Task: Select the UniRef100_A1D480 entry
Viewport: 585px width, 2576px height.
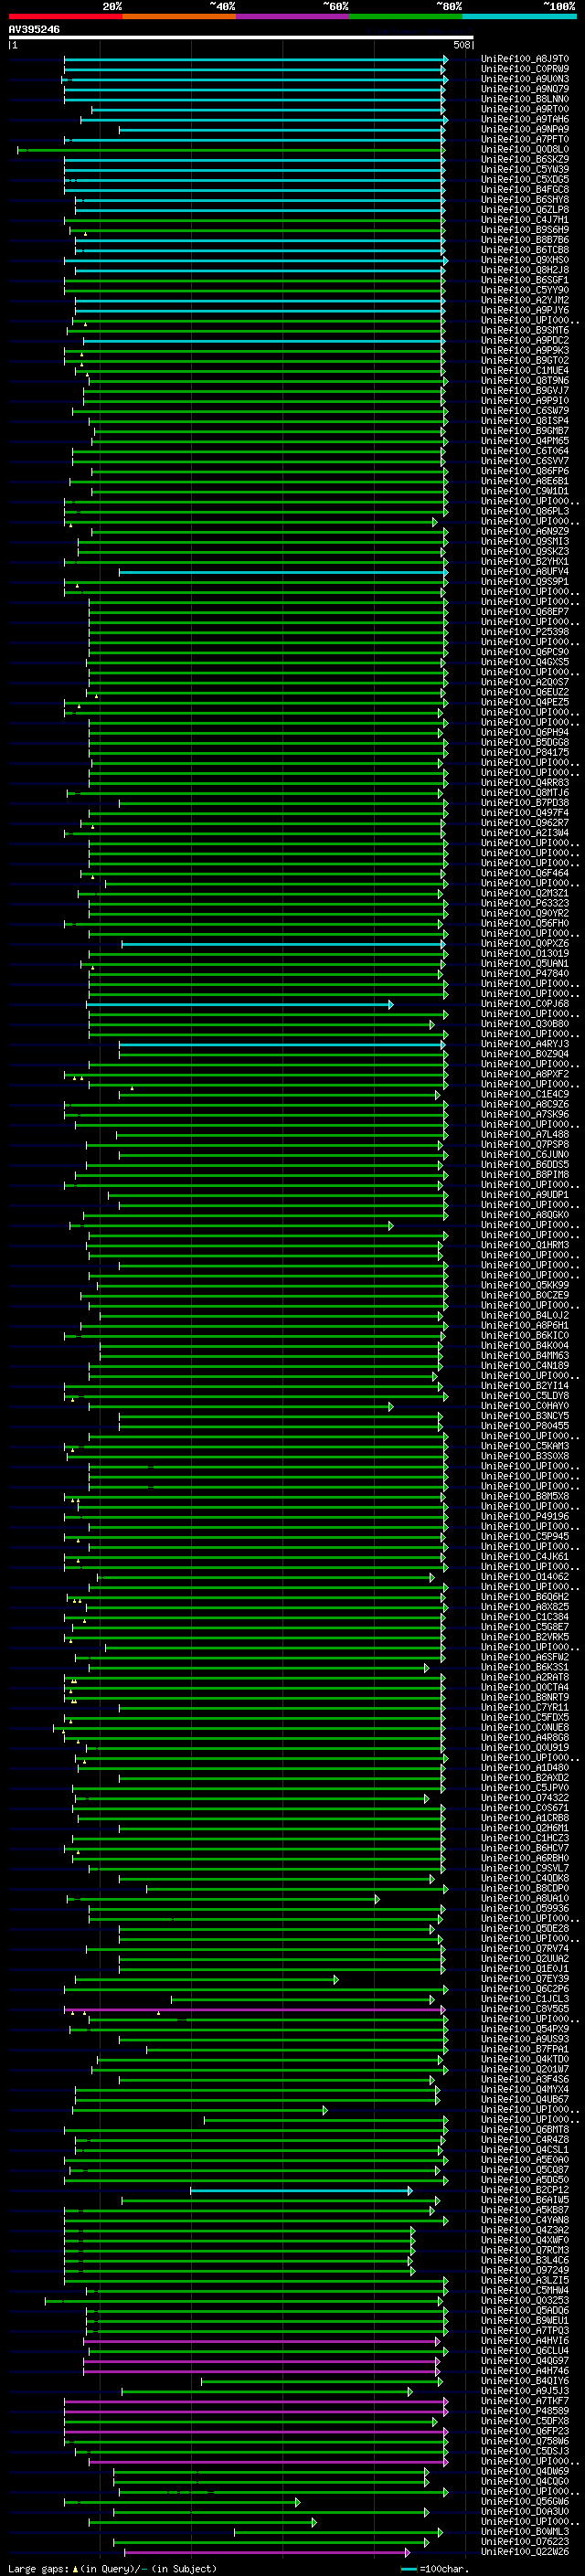Action: (x=525, y=1767)
